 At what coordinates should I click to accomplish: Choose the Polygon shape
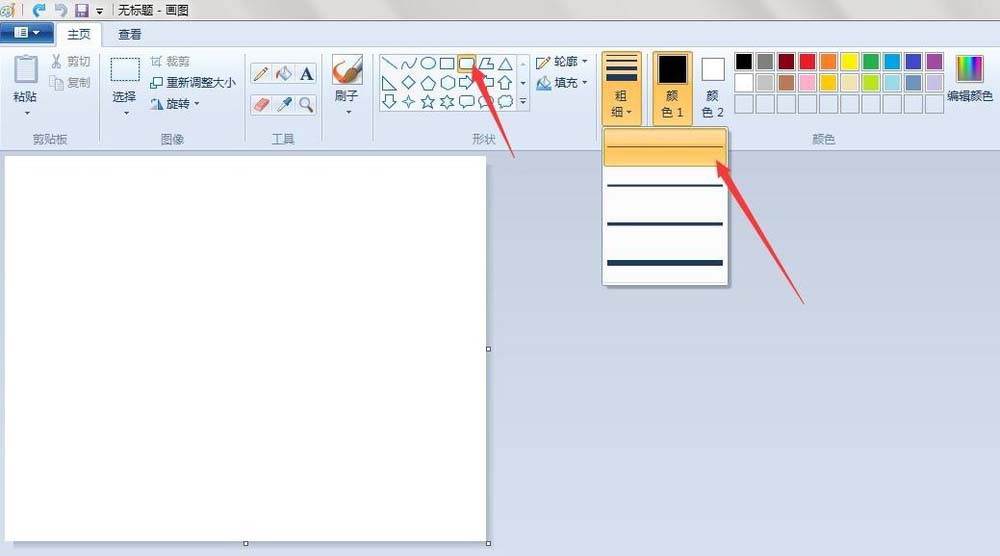tap(486, 63)
